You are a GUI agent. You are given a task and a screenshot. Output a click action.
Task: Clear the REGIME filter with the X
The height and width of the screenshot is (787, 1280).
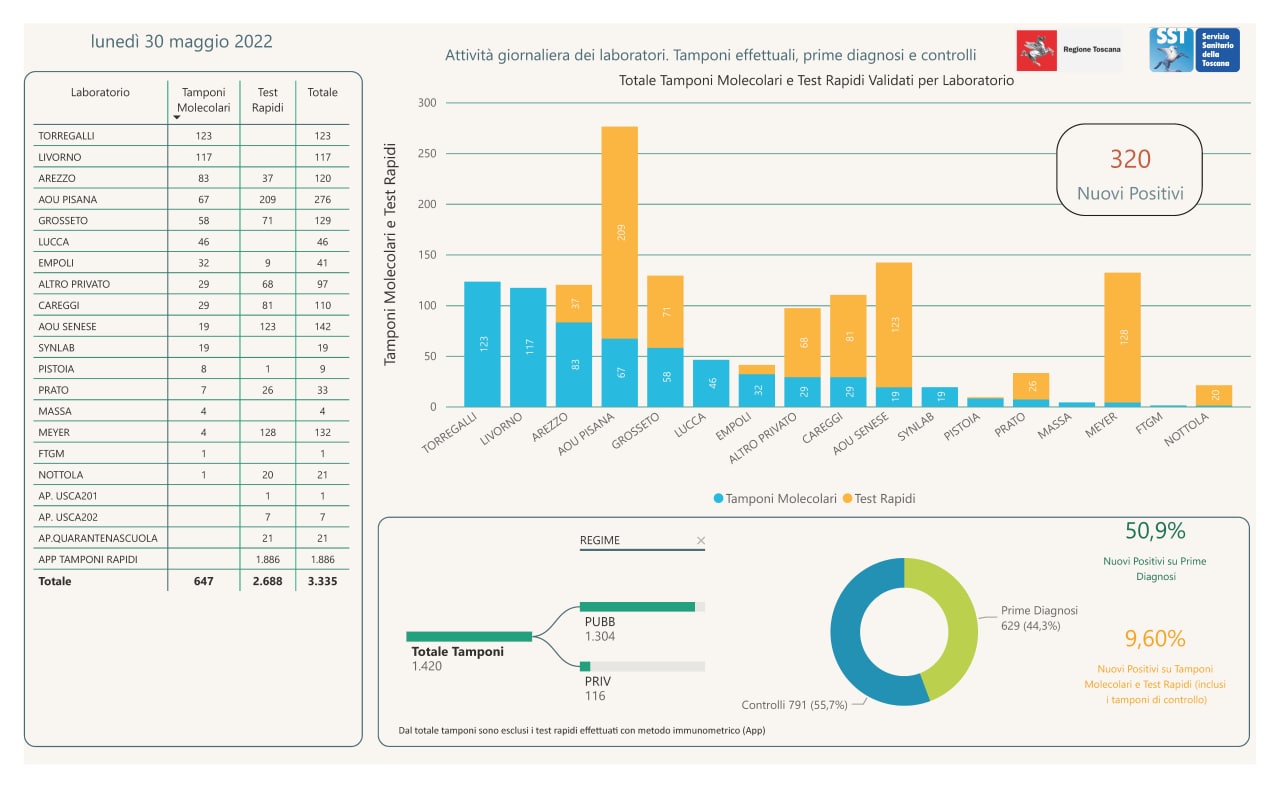(x=701, y=541)
